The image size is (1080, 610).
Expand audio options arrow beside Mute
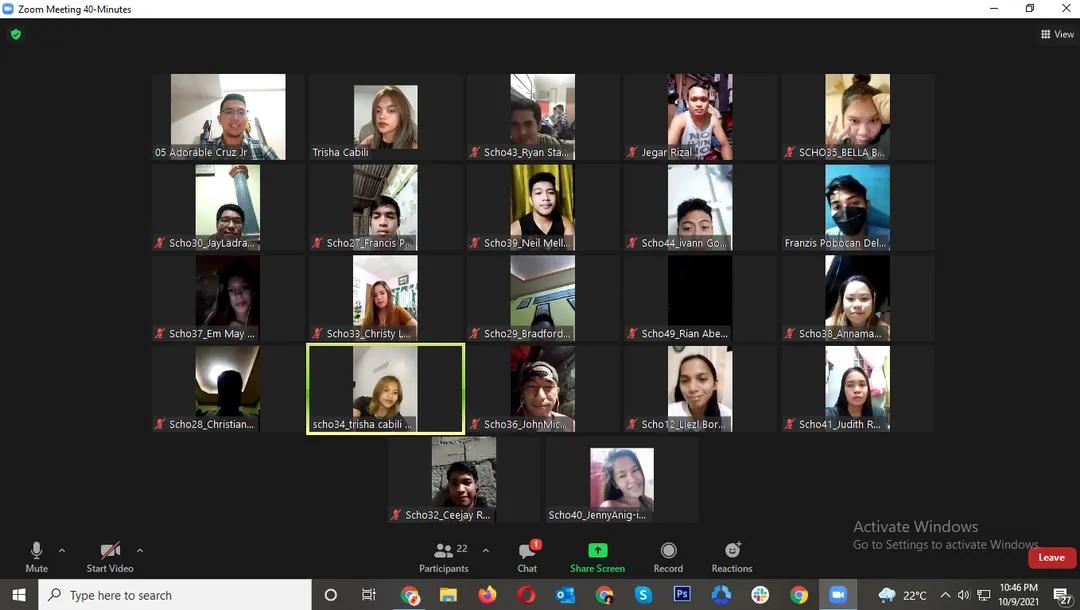coord(62,550)
